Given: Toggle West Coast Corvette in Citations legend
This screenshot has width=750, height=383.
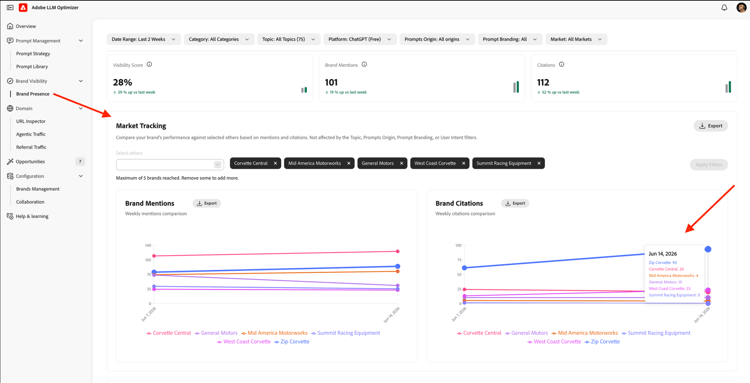Looking at the screenshot, I should (554, 341).
